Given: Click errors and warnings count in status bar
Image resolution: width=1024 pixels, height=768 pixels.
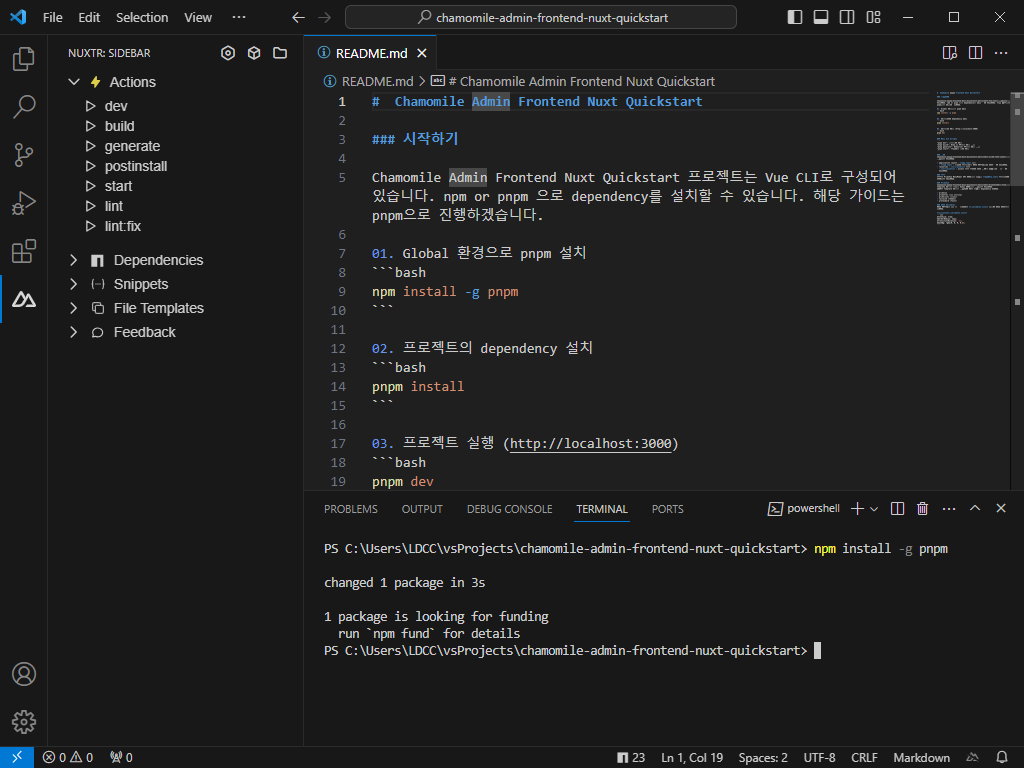Looking at the screenshot, I should 68,758.
